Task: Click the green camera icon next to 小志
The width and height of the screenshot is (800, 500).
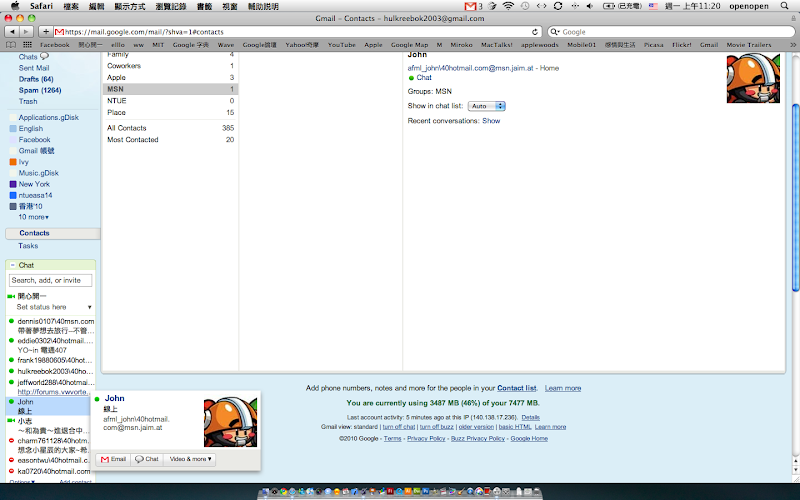Action: click(x=11, y=421)
